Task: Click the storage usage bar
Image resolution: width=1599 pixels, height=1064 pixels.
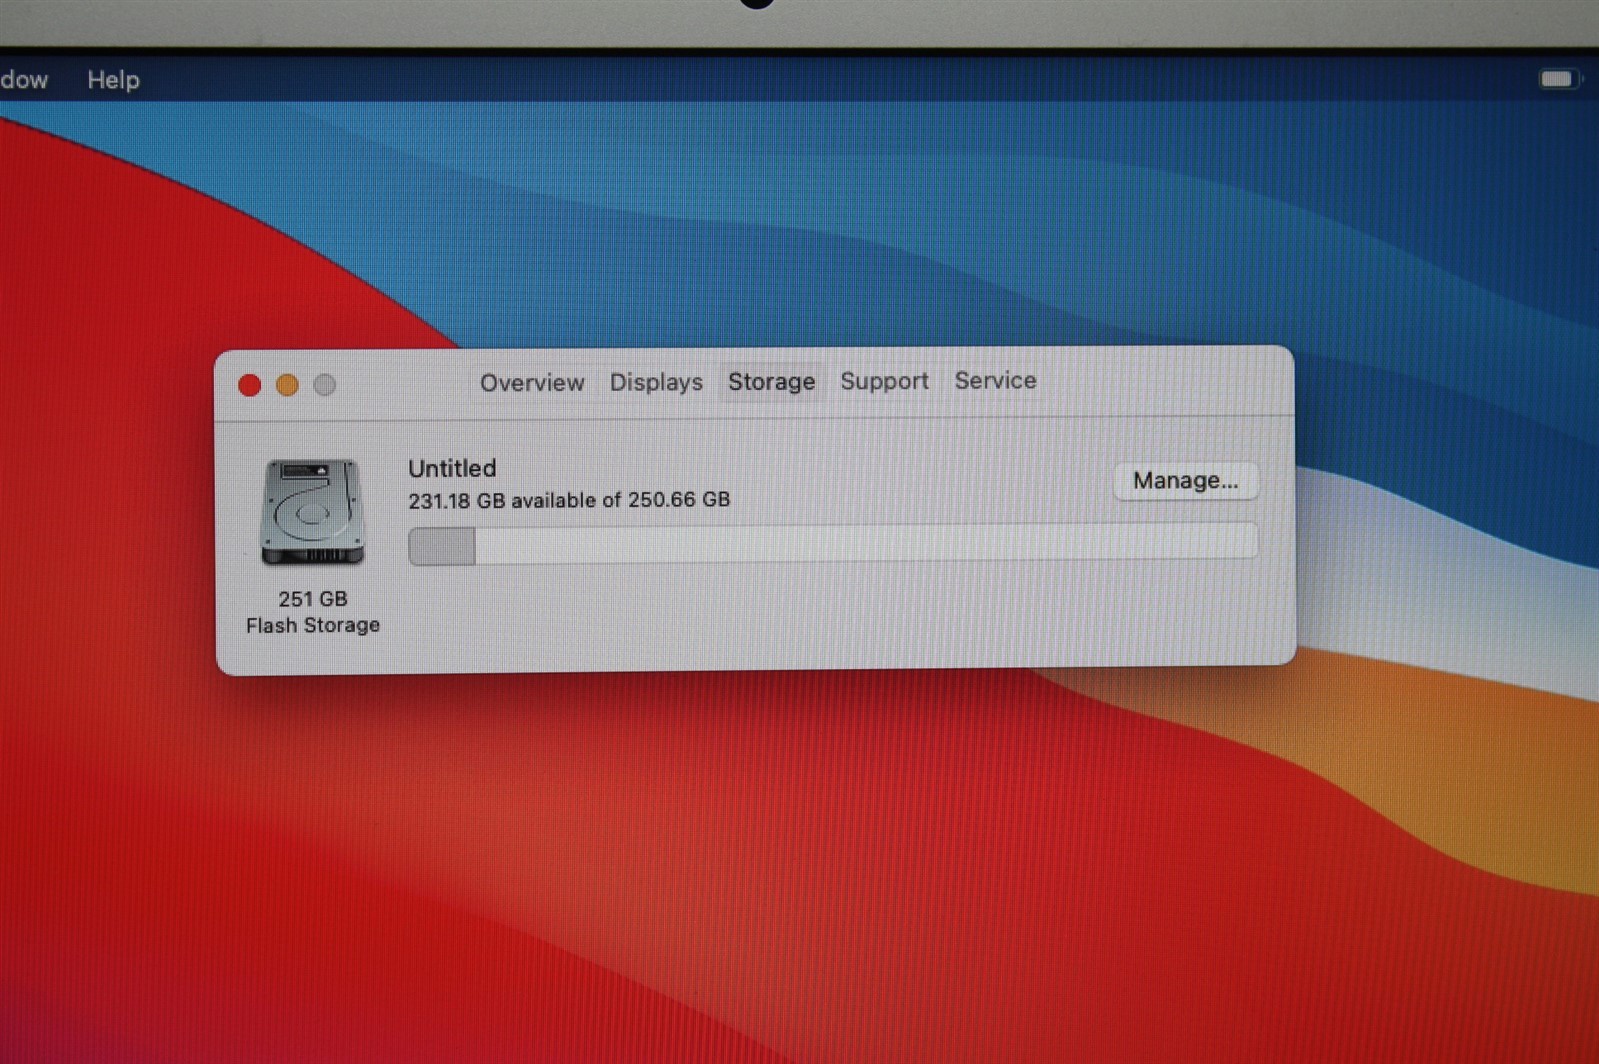Action: coord(832,544)
